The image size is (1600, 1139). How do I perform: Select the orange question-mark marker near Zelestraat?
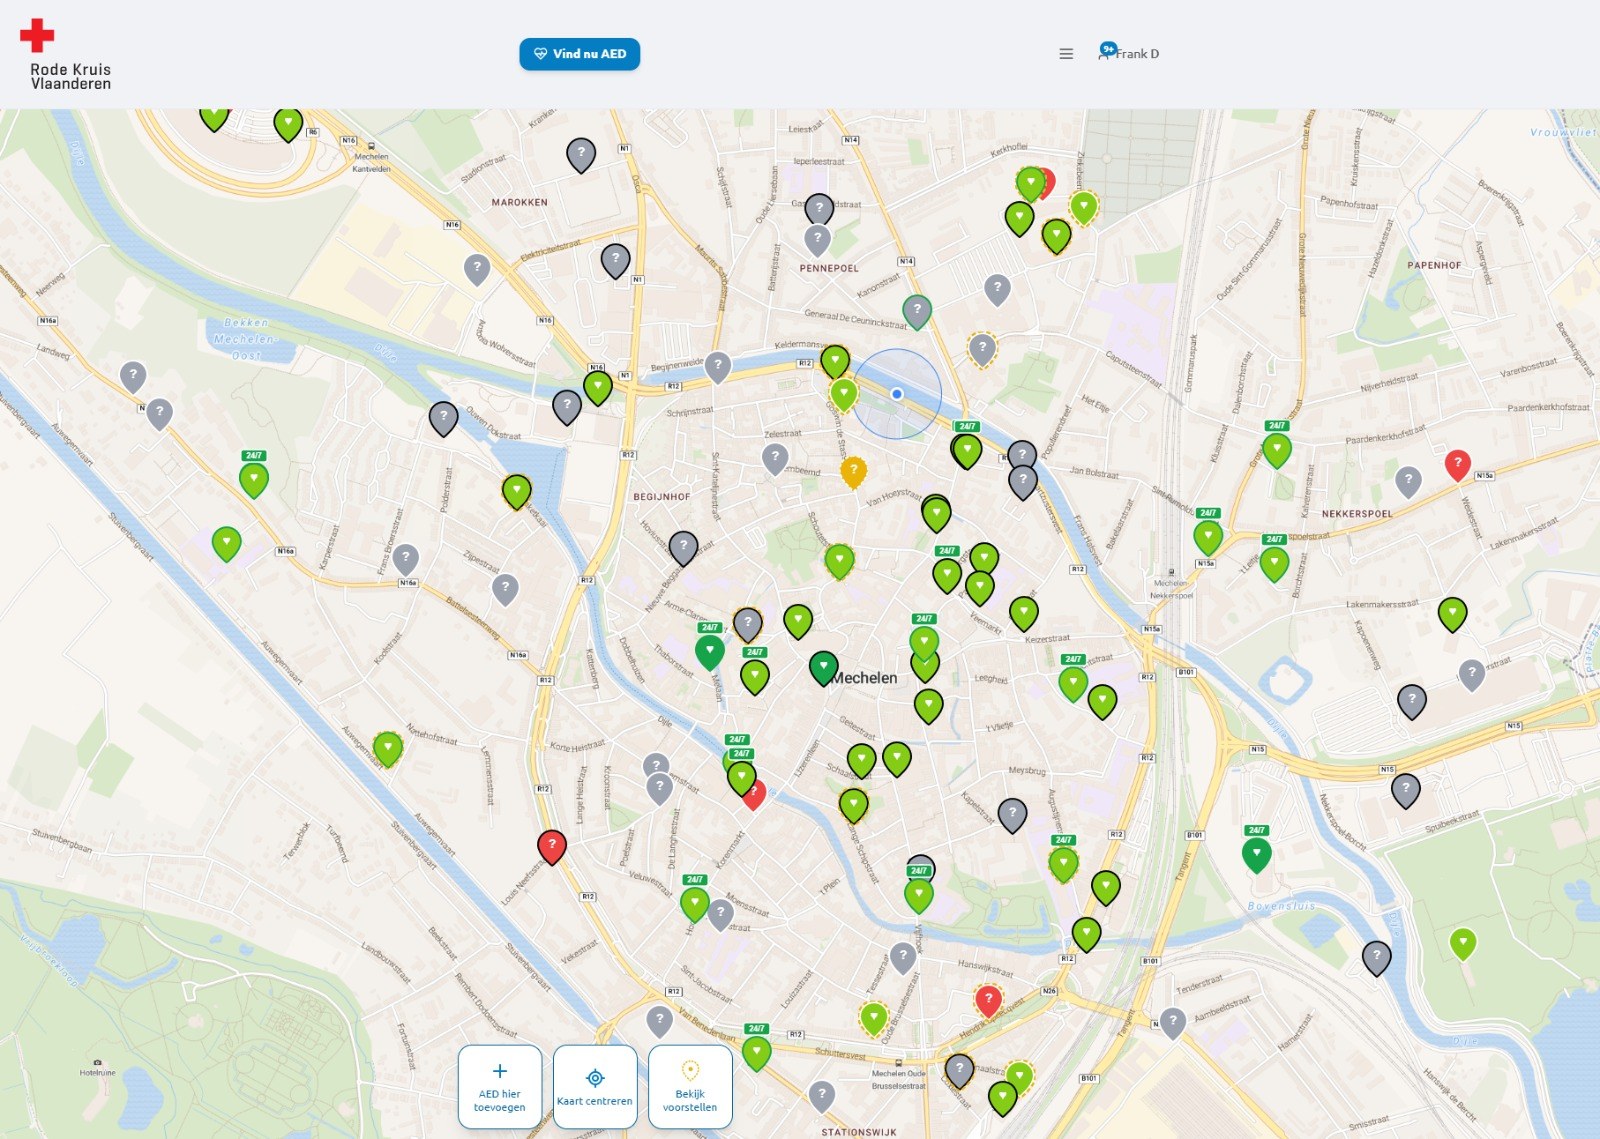click(x=853, y=472)
